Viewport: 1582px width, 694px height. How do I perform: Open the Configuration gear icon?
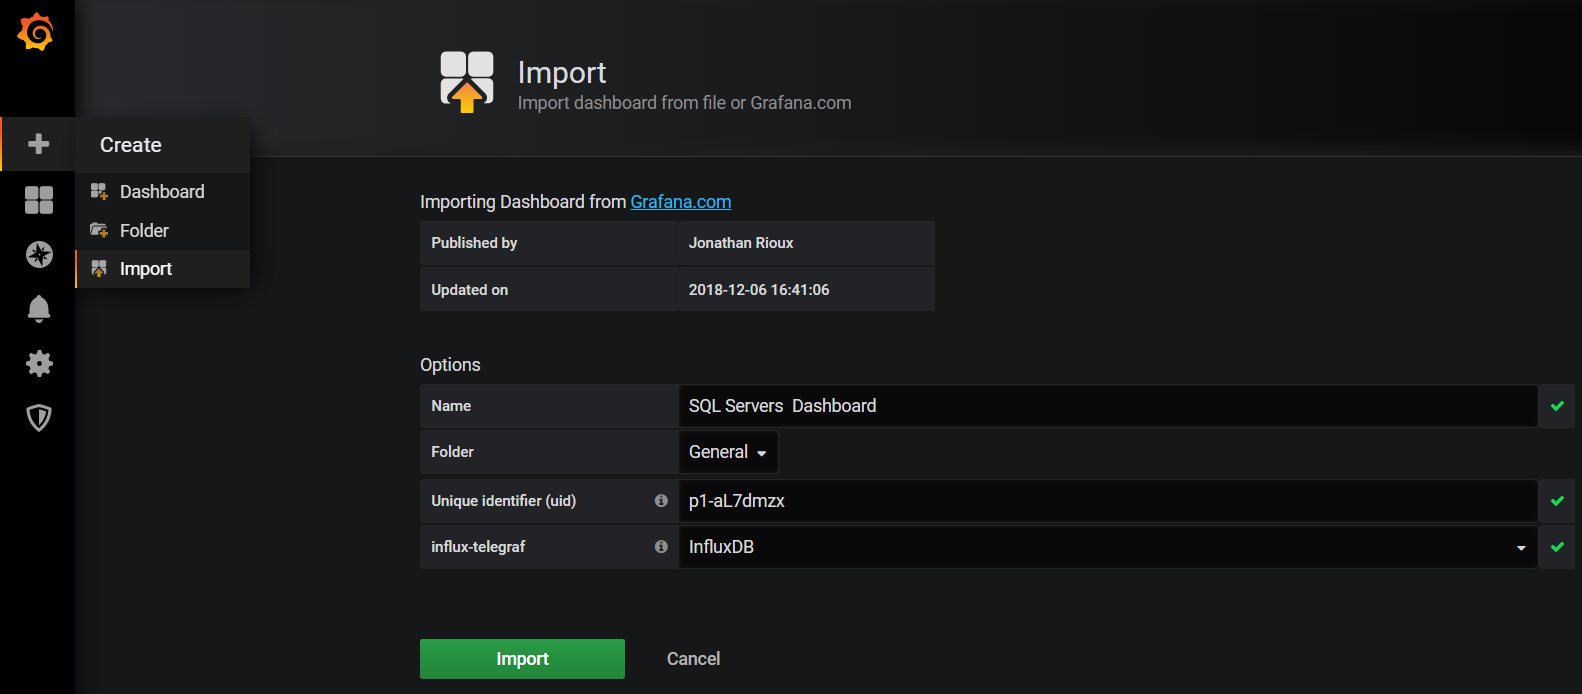pyautogui.click(x=39, y=363)
